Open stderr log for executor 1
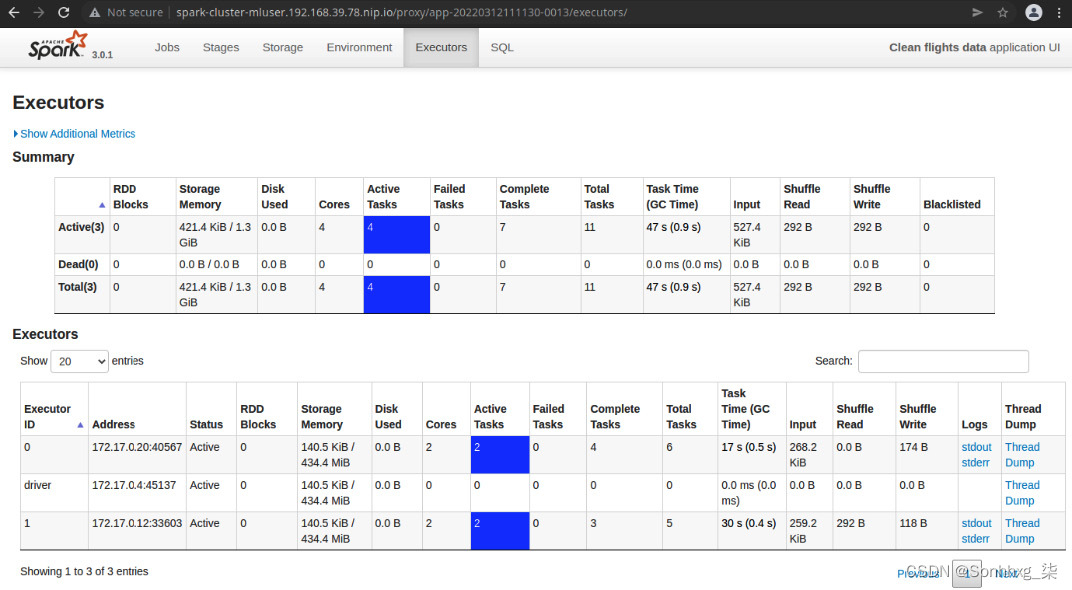Screen dimensions: 1072x590 976,538
